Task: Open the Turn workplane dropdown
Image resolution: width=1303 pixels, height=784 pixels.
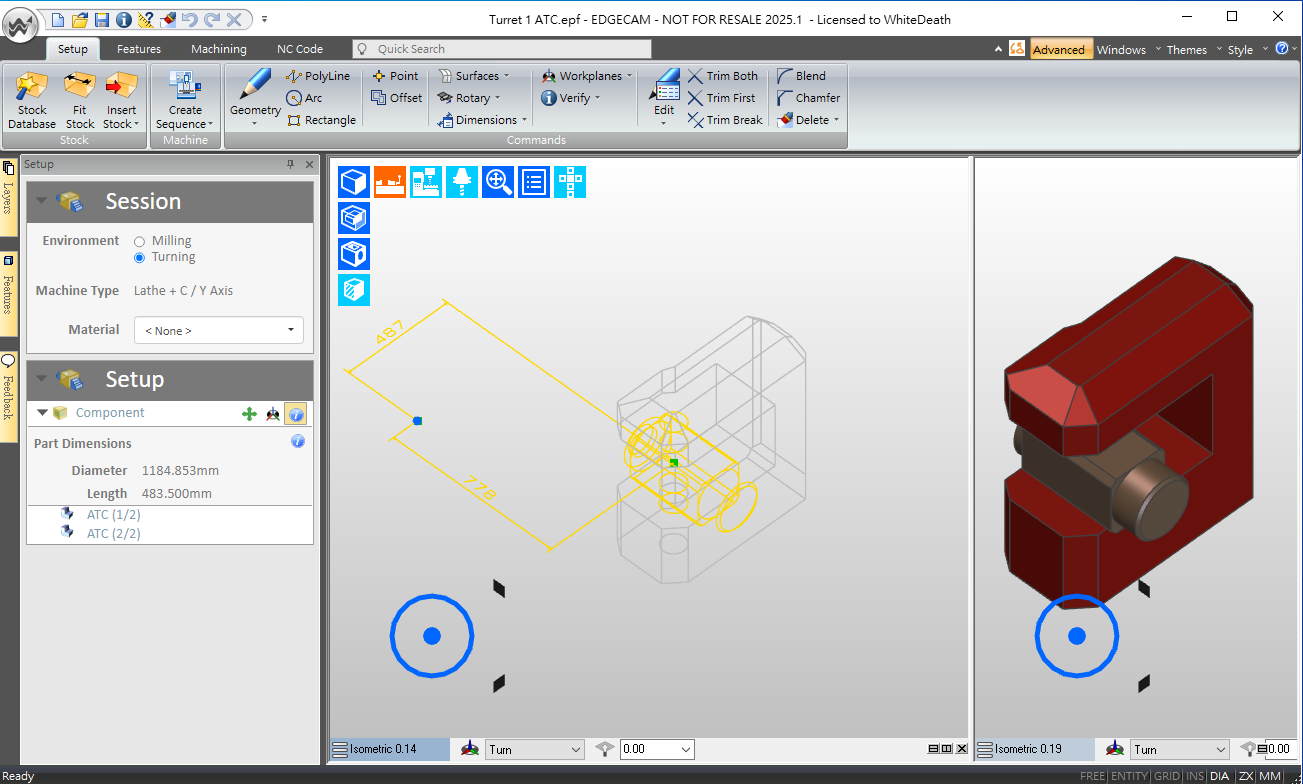Action: 534,749
